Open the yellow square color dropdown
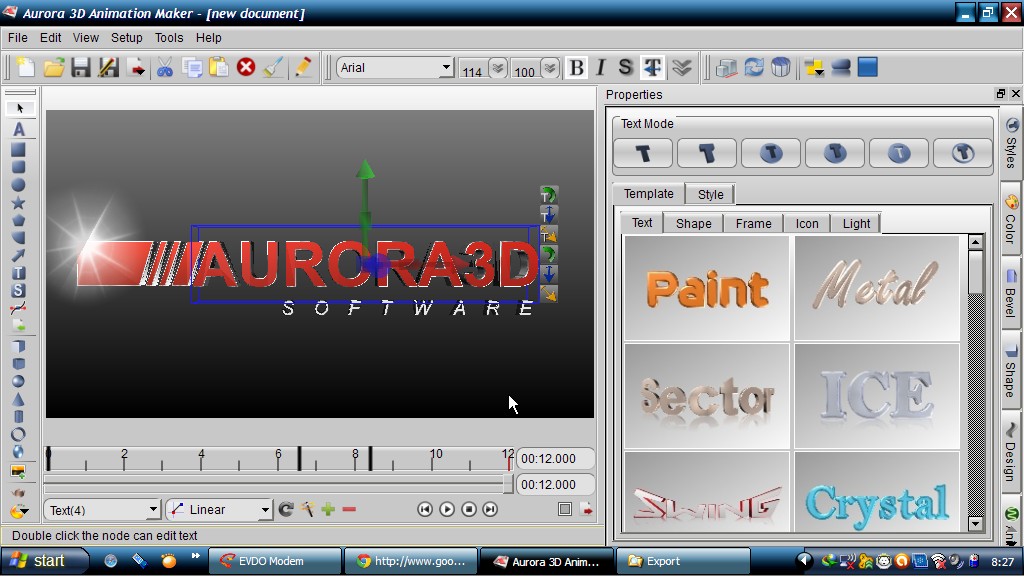1024x576 pixels. (x=814, y=67)
